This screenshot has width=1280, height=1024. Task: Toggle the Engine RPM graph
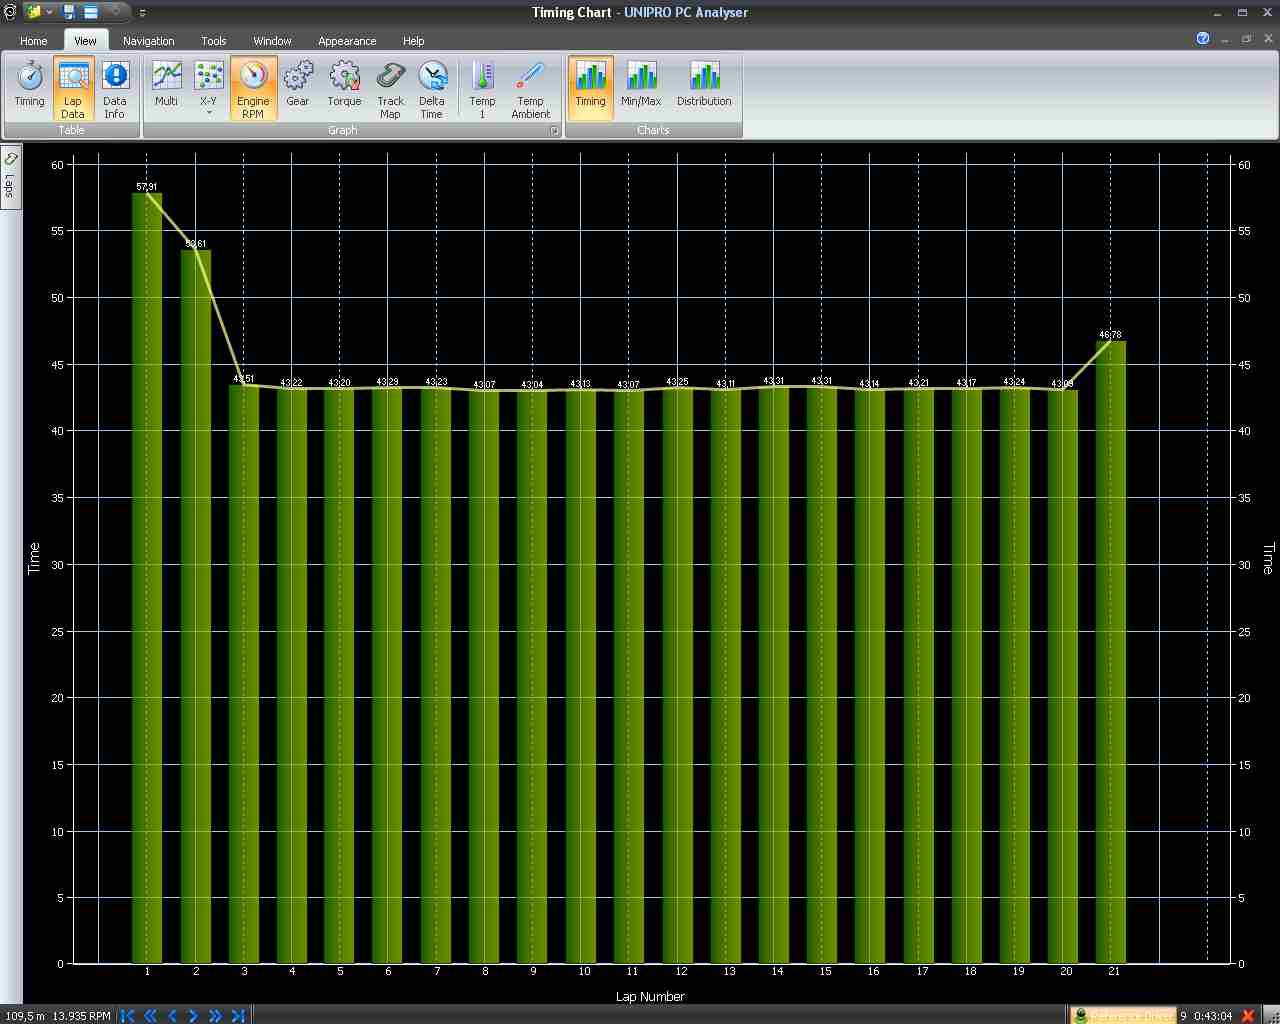coord(253,89)
